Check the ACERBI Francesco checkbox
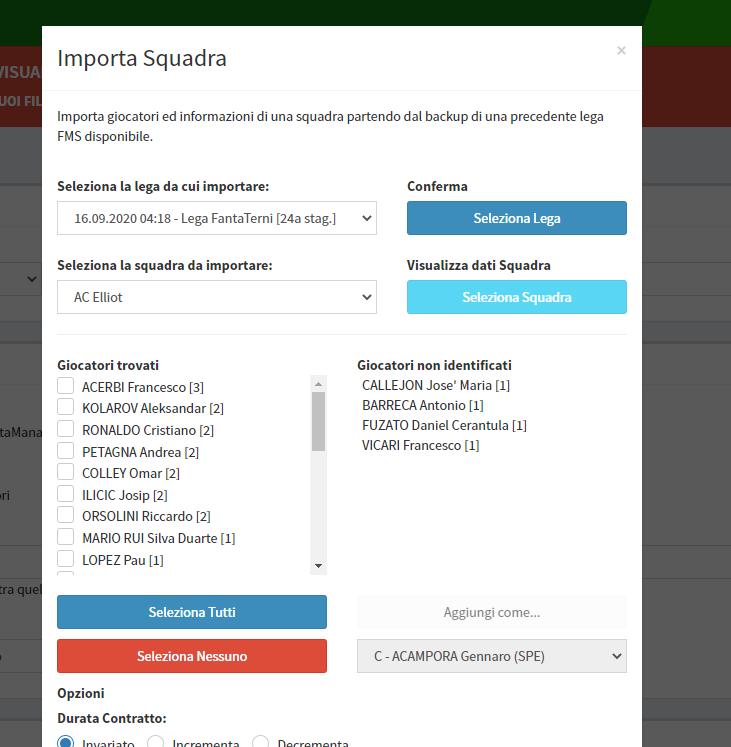Image resolution: width=731 pixels, height=747 pixels. click(66, 386)
